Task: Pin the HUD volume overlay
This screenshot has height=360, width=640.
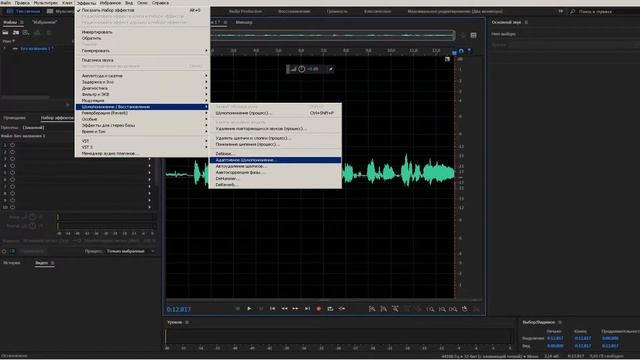Action: 331,69
